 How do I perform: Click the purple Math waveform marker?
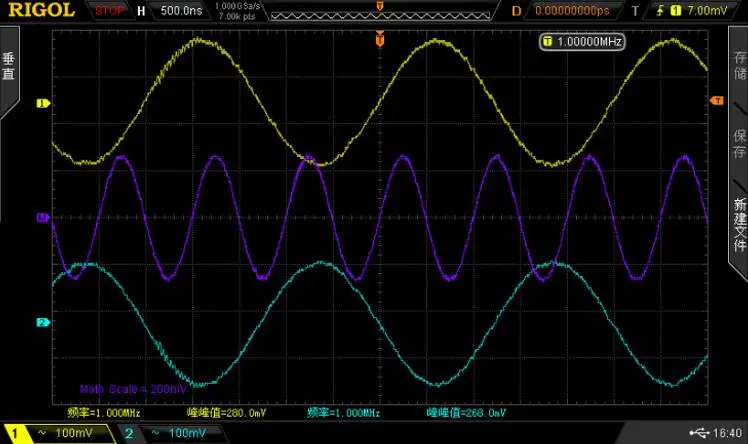[x=42, y=217]
